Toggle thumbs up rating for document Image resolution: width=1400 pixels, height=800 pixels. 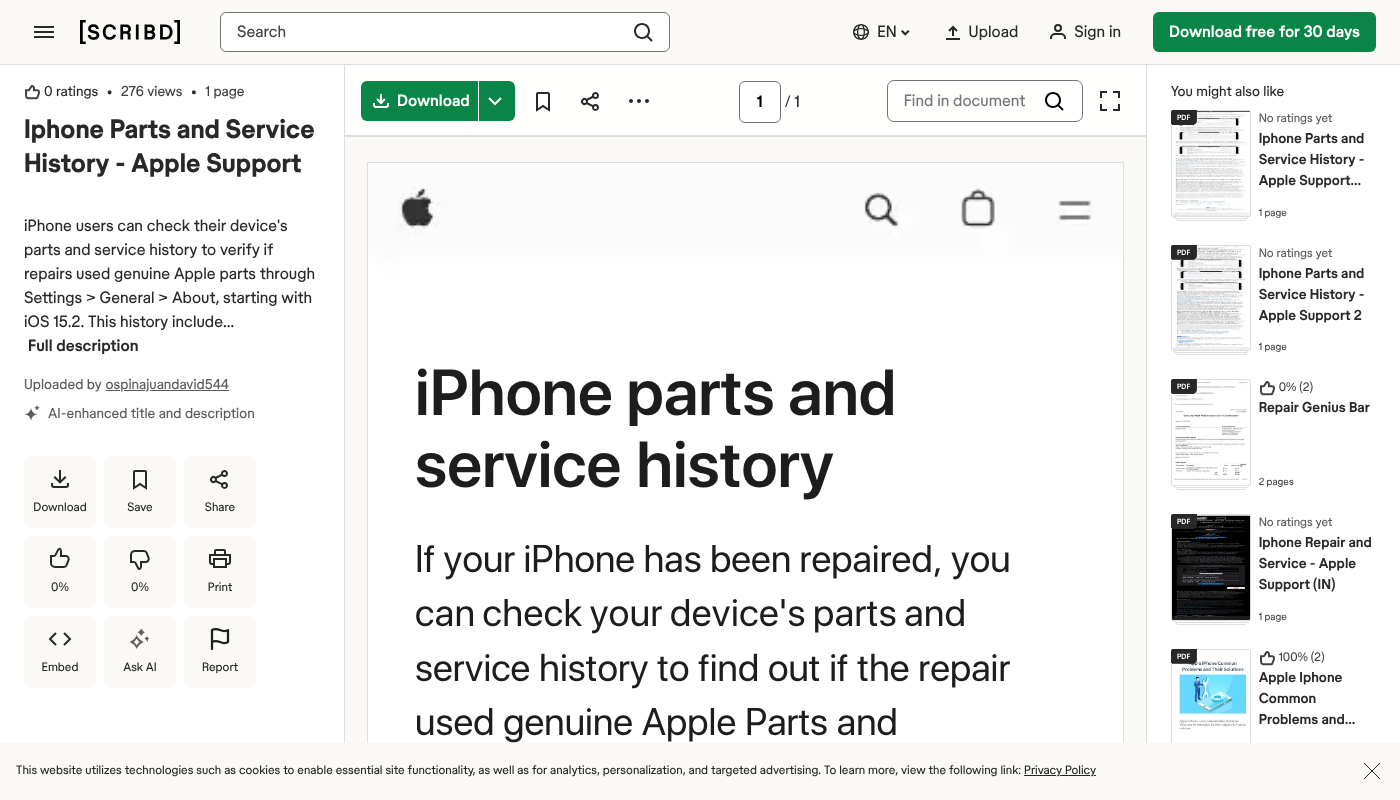click(60, 571)
